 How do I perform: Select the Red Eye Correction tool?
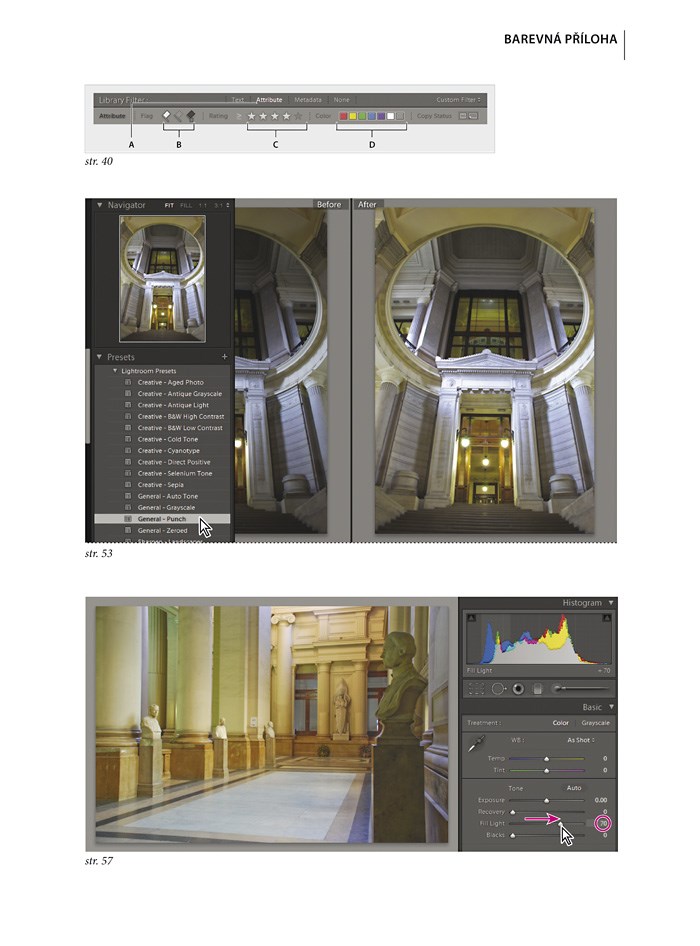pyautogui.click(x=518, y=688)
